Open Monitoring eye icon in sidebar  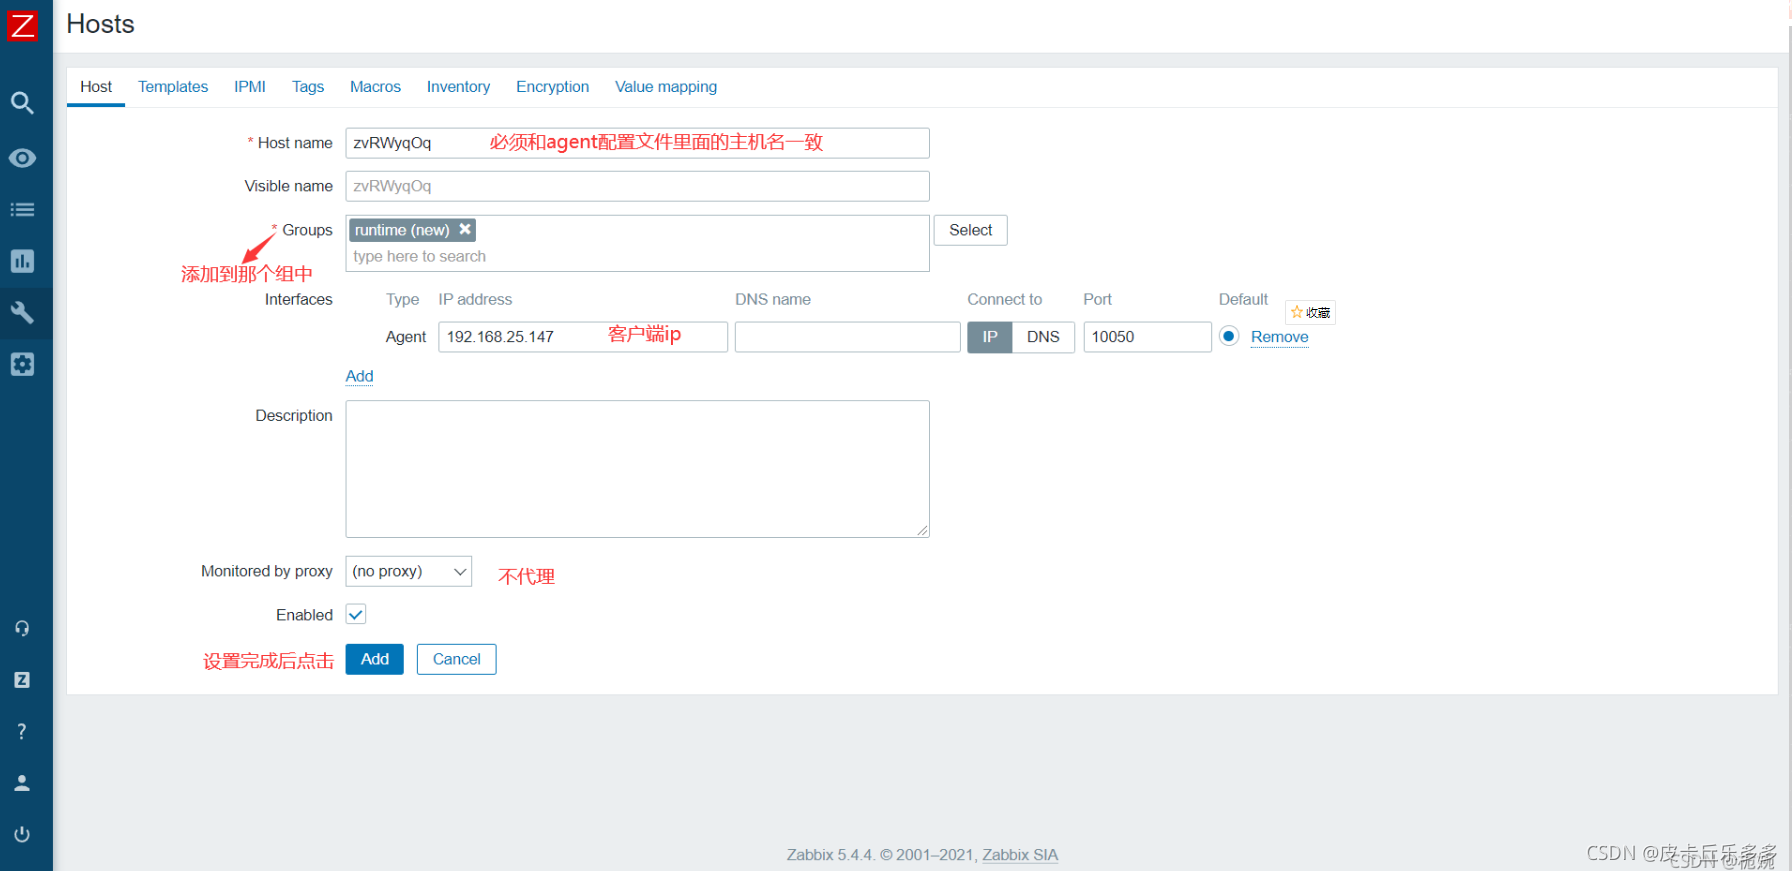point(22,158)
